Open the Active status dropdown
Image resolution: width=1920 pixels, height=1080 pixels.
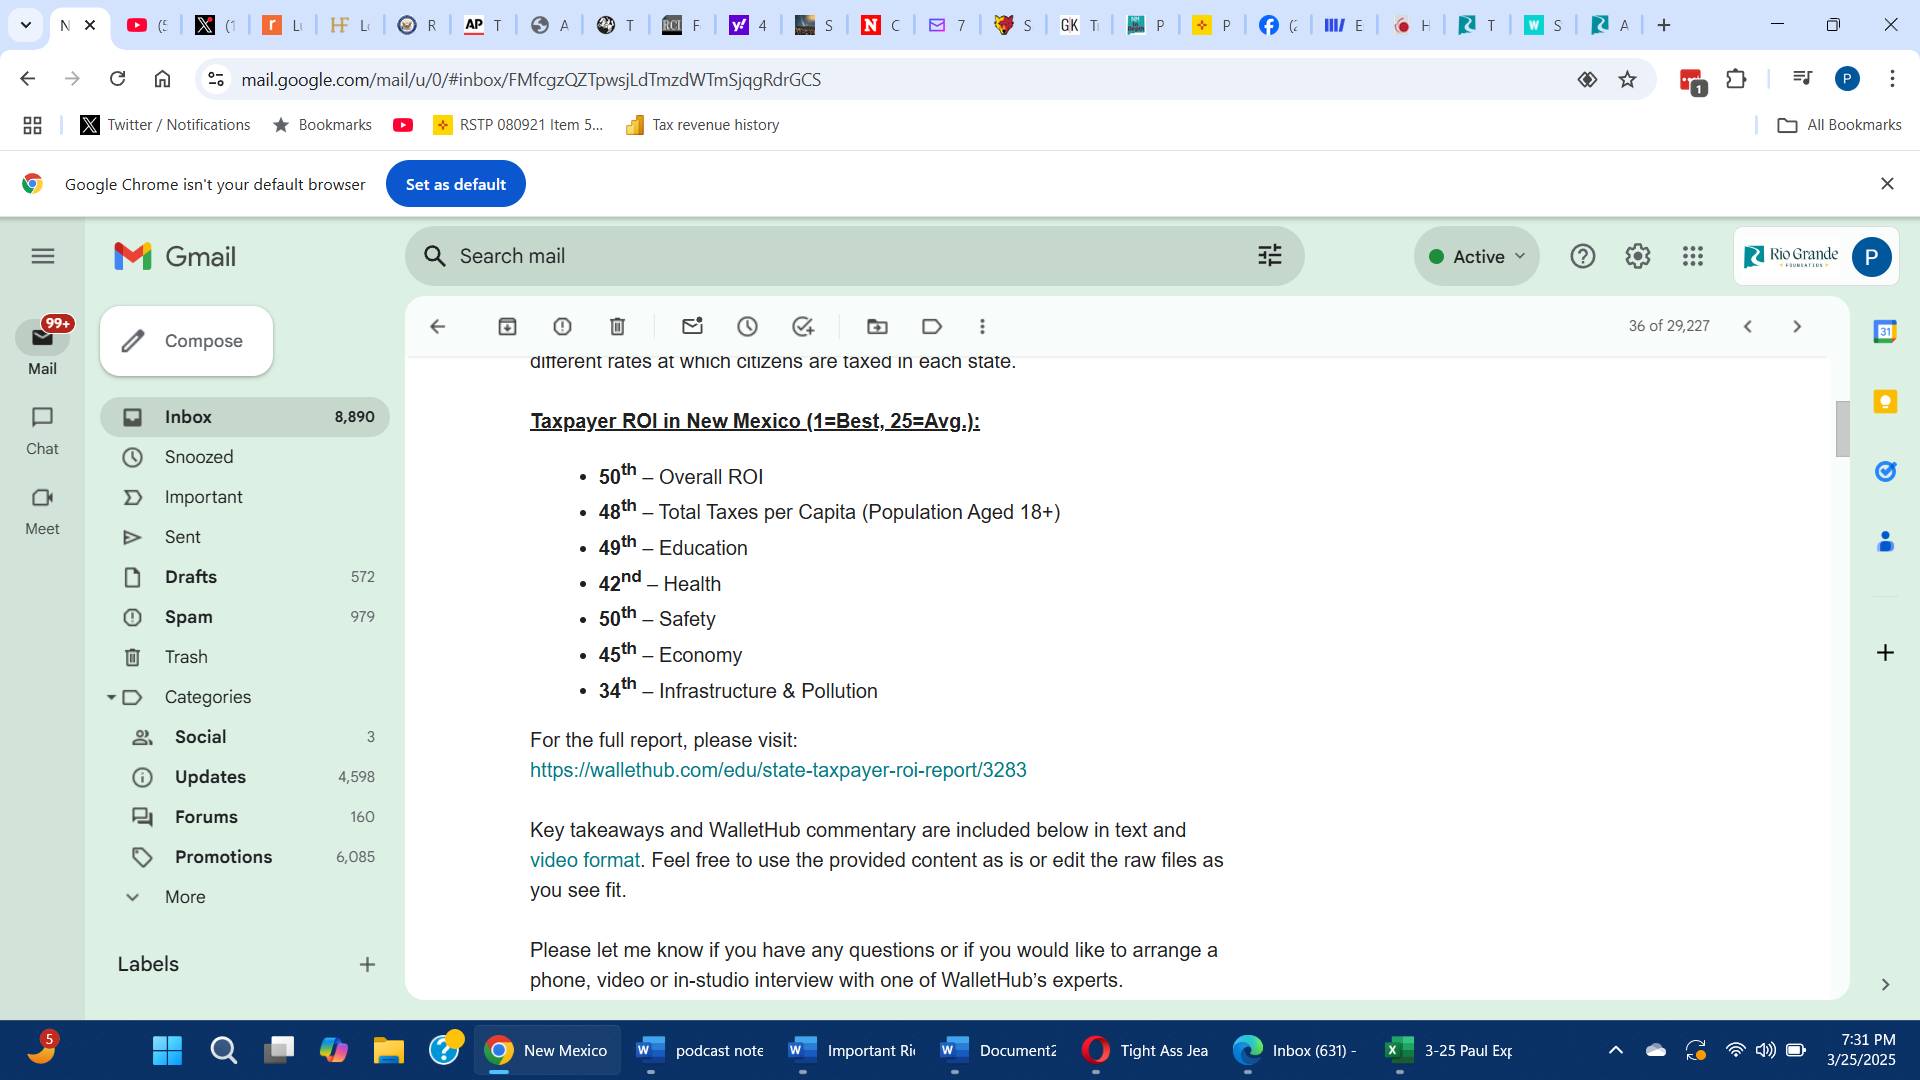pos(1477,256)
